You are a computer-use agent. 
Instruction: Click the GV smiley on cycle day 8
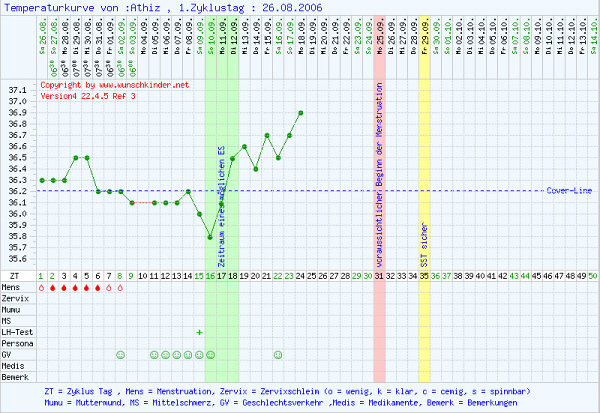point(120,354)
